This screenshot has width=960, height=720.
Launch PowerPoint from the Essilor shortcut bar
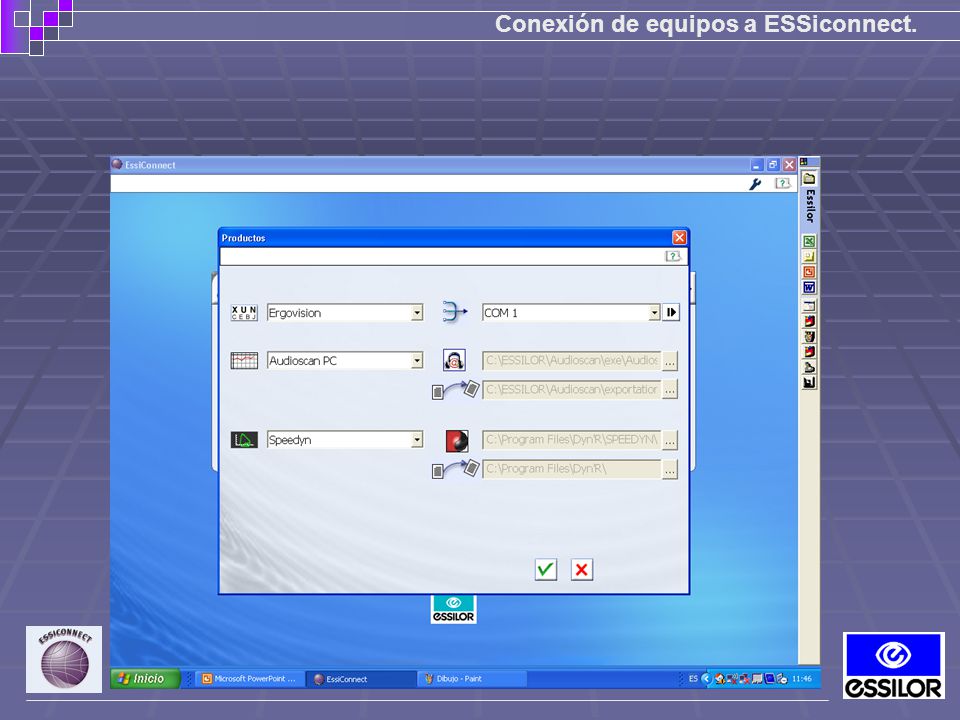[809, 272]
